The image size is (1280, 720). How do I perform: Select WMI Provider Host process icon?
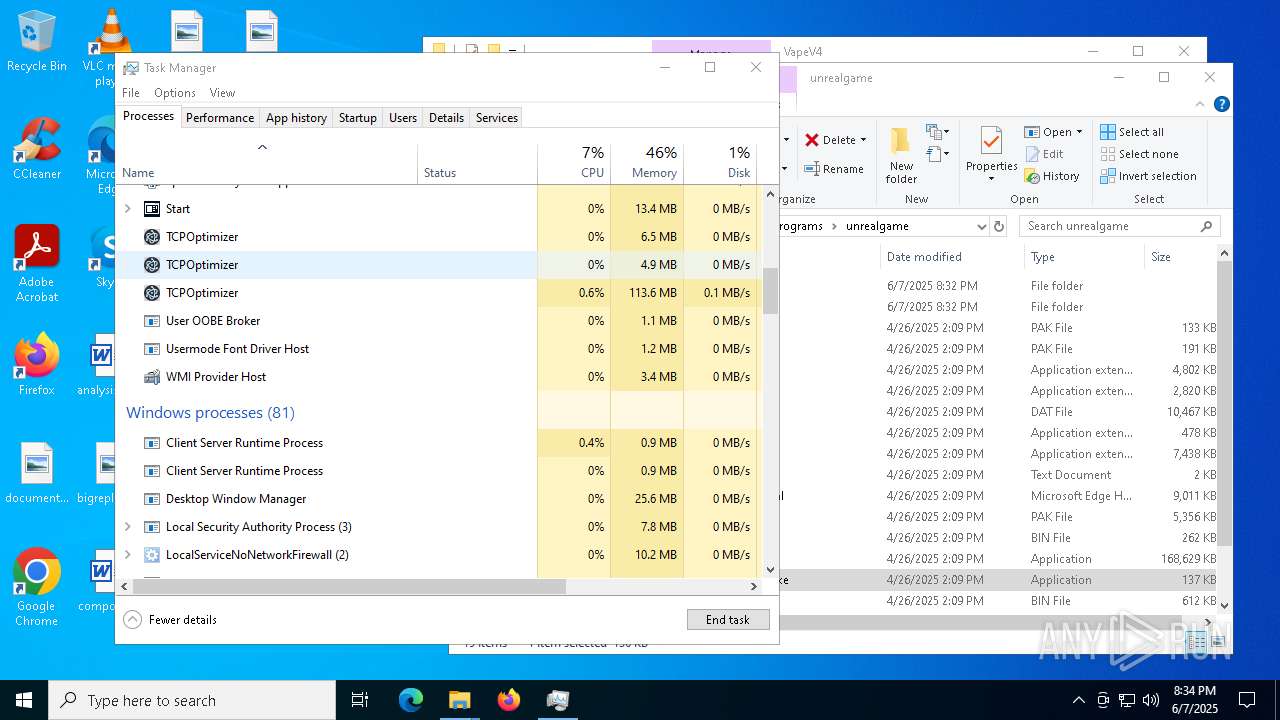[152, 377]
